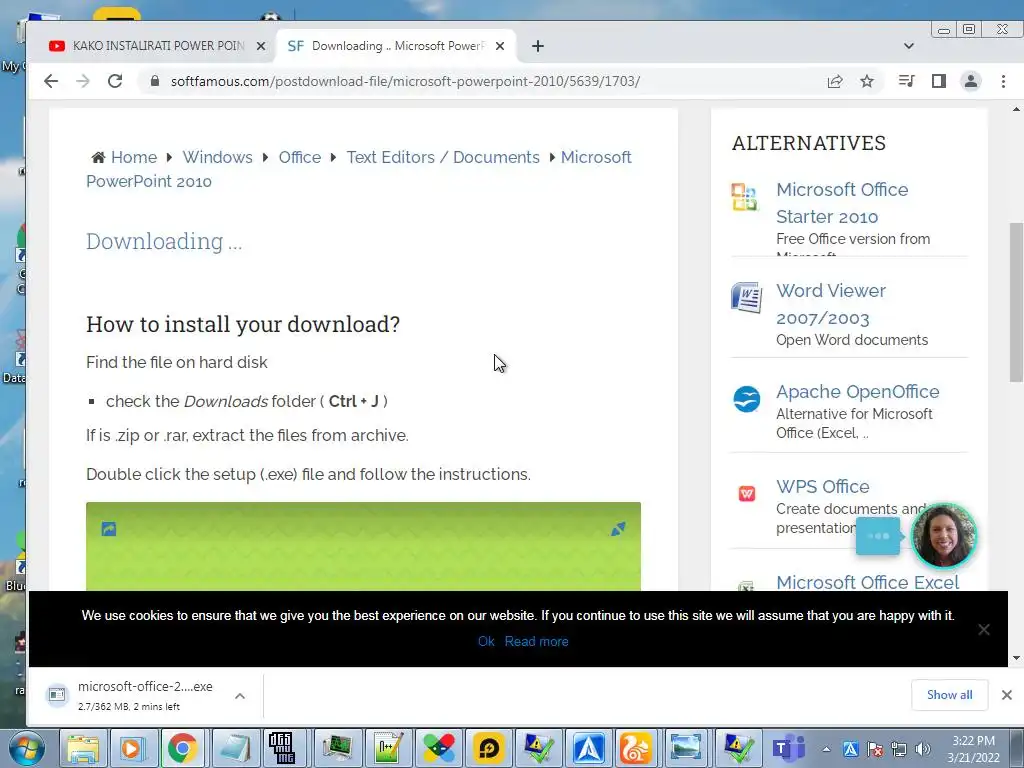
Task: Open the Windows breadcrumb link
Action: point(217,157)
